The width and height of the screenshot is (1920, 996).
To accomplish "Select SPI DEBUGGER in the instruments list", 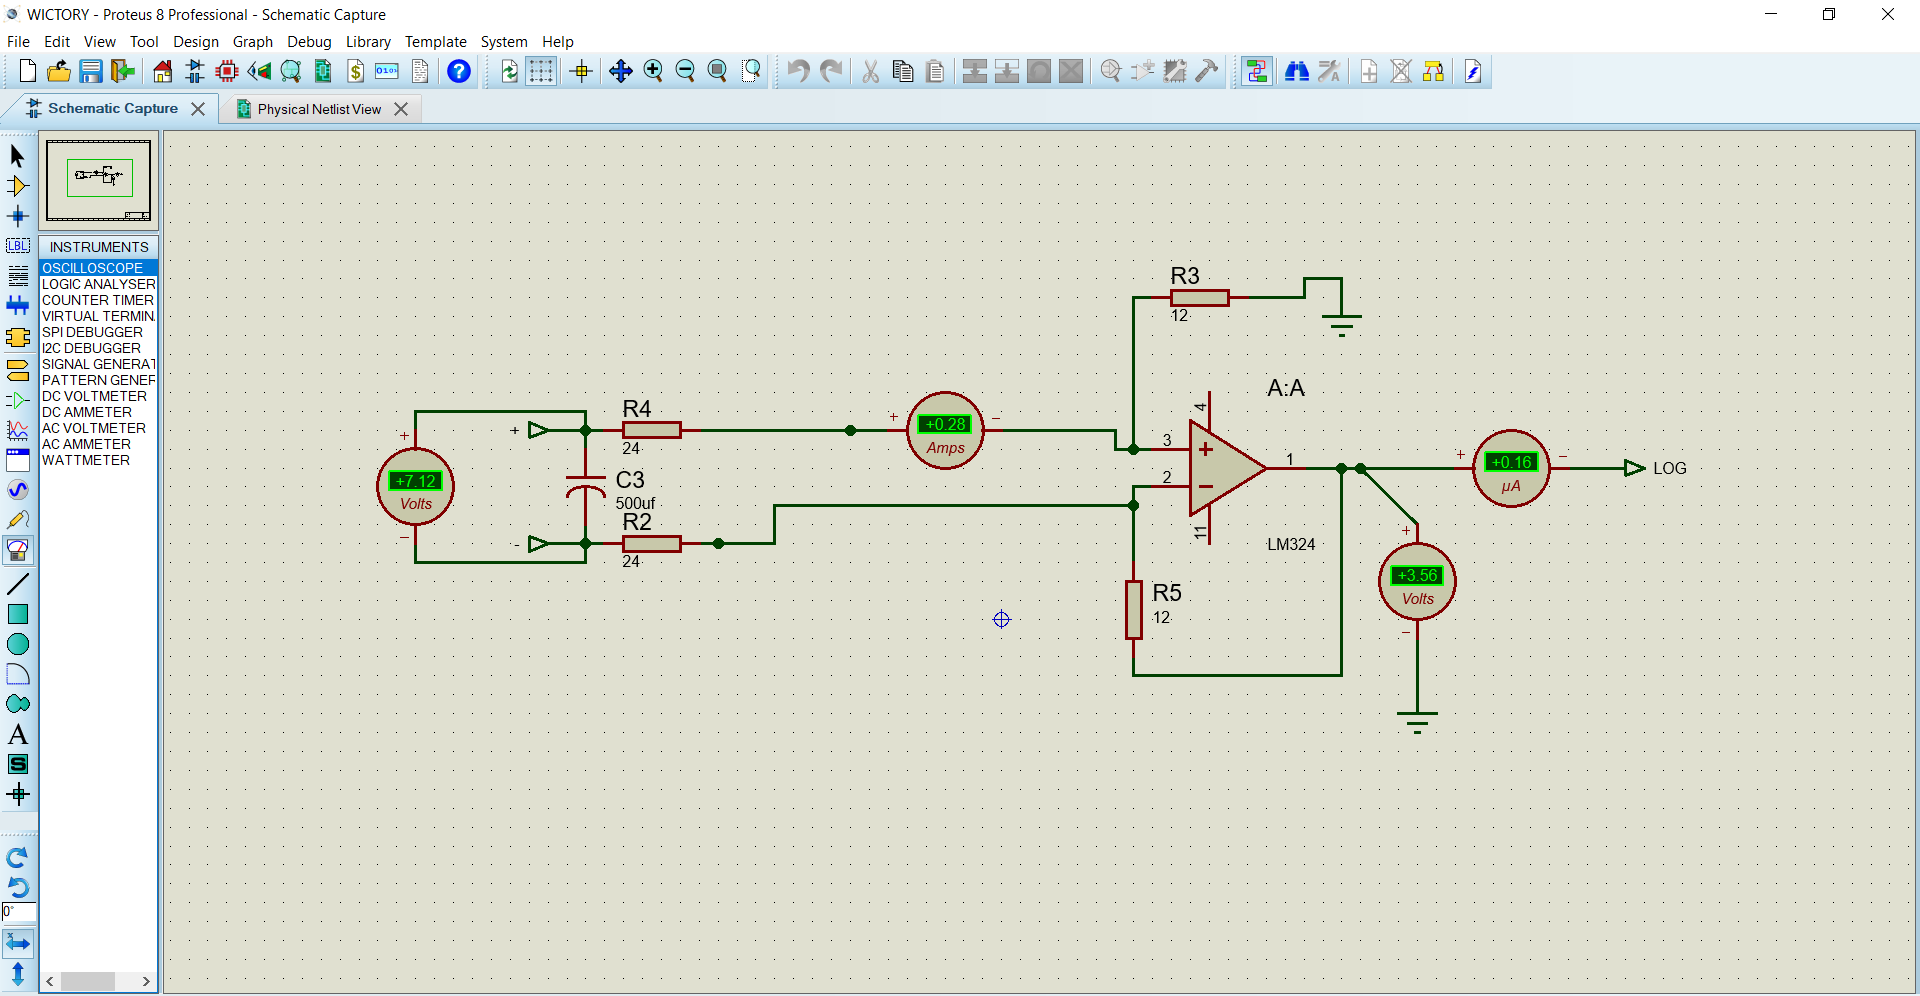I will 98,332.
